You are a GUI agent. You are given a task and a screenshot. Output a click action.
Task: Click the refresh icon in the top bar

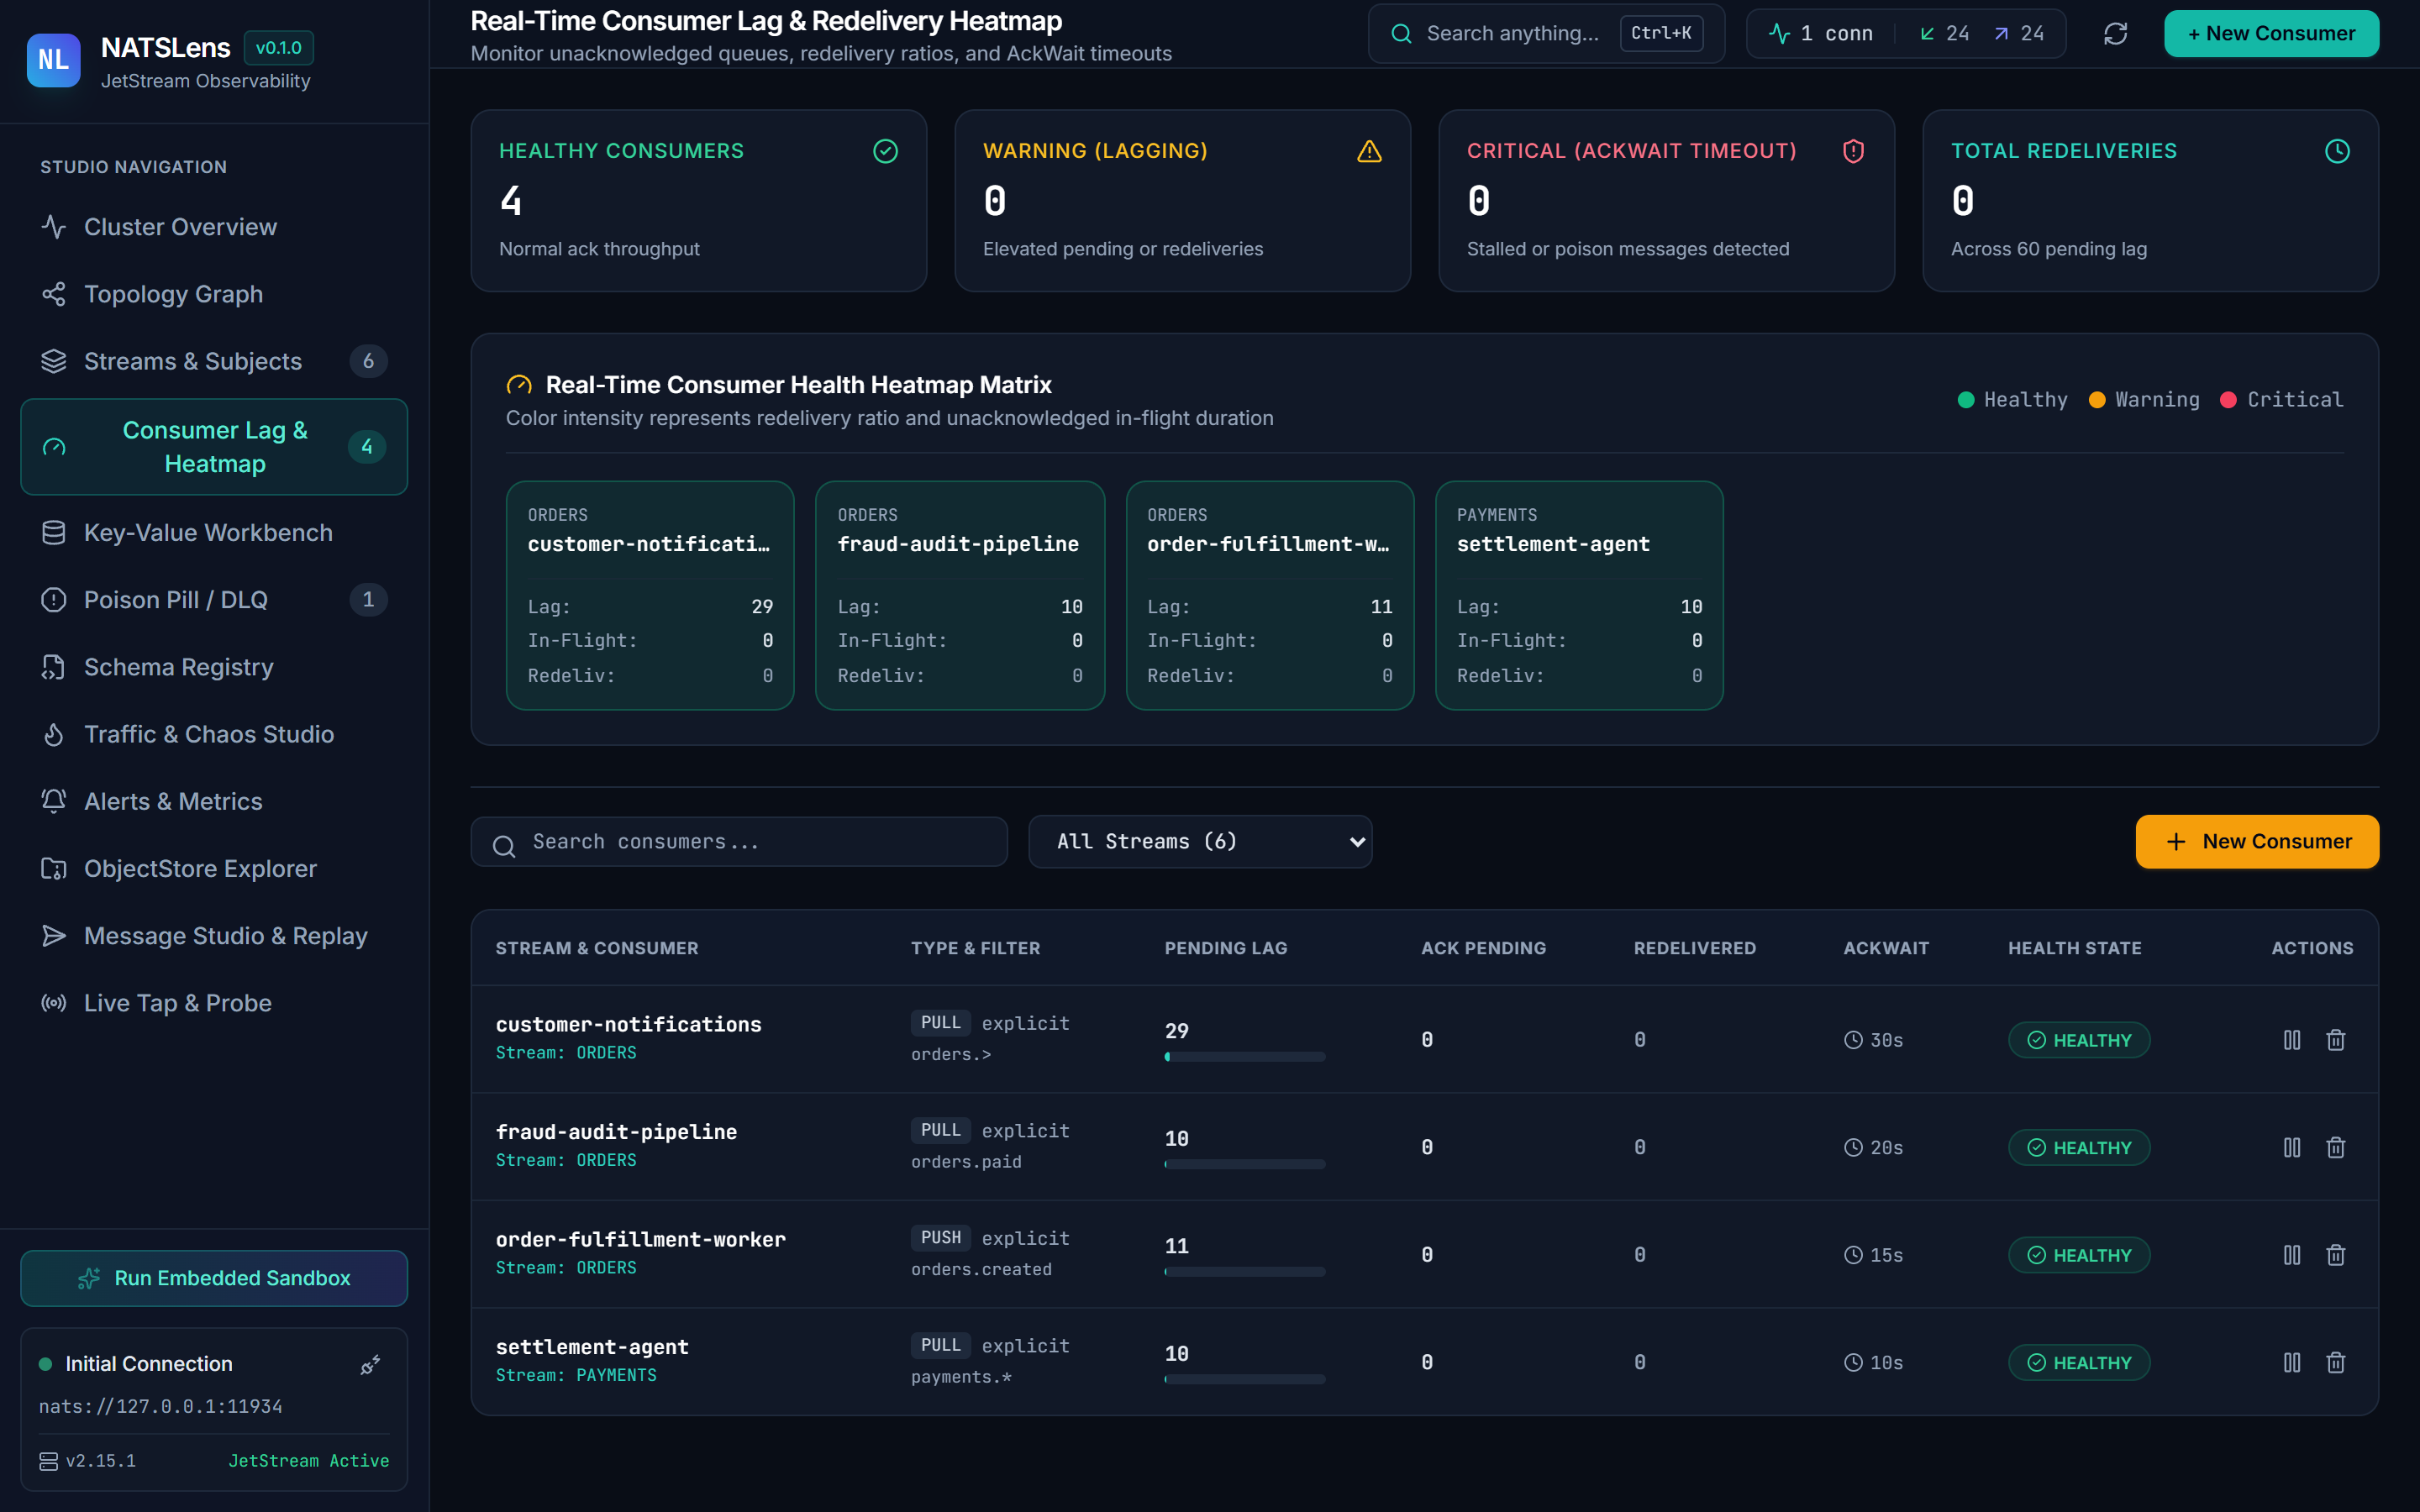pos(2115,34)
